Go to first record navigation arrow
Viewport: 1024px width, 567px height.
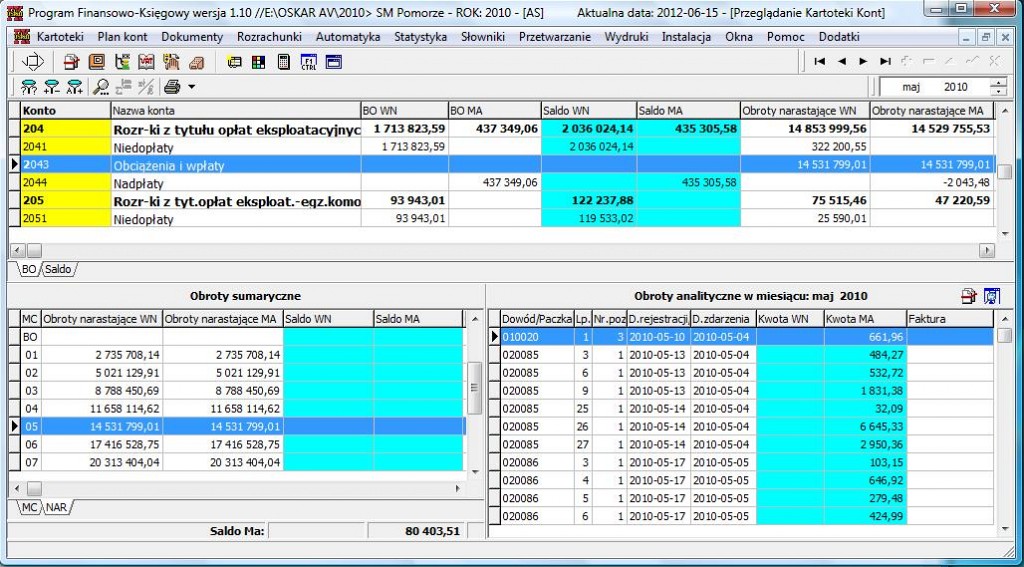click(820, 61)
